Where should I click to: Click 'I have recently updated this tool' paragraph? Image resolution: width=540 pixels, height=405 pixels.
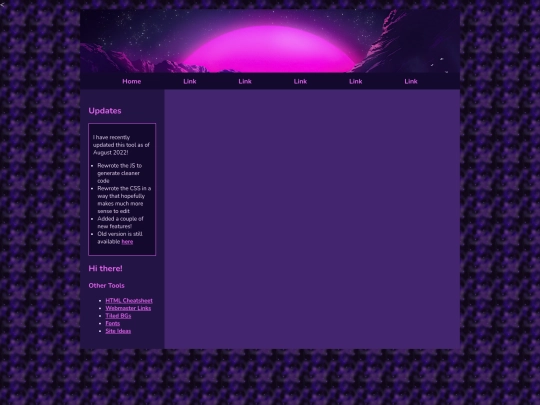[121, 145]
